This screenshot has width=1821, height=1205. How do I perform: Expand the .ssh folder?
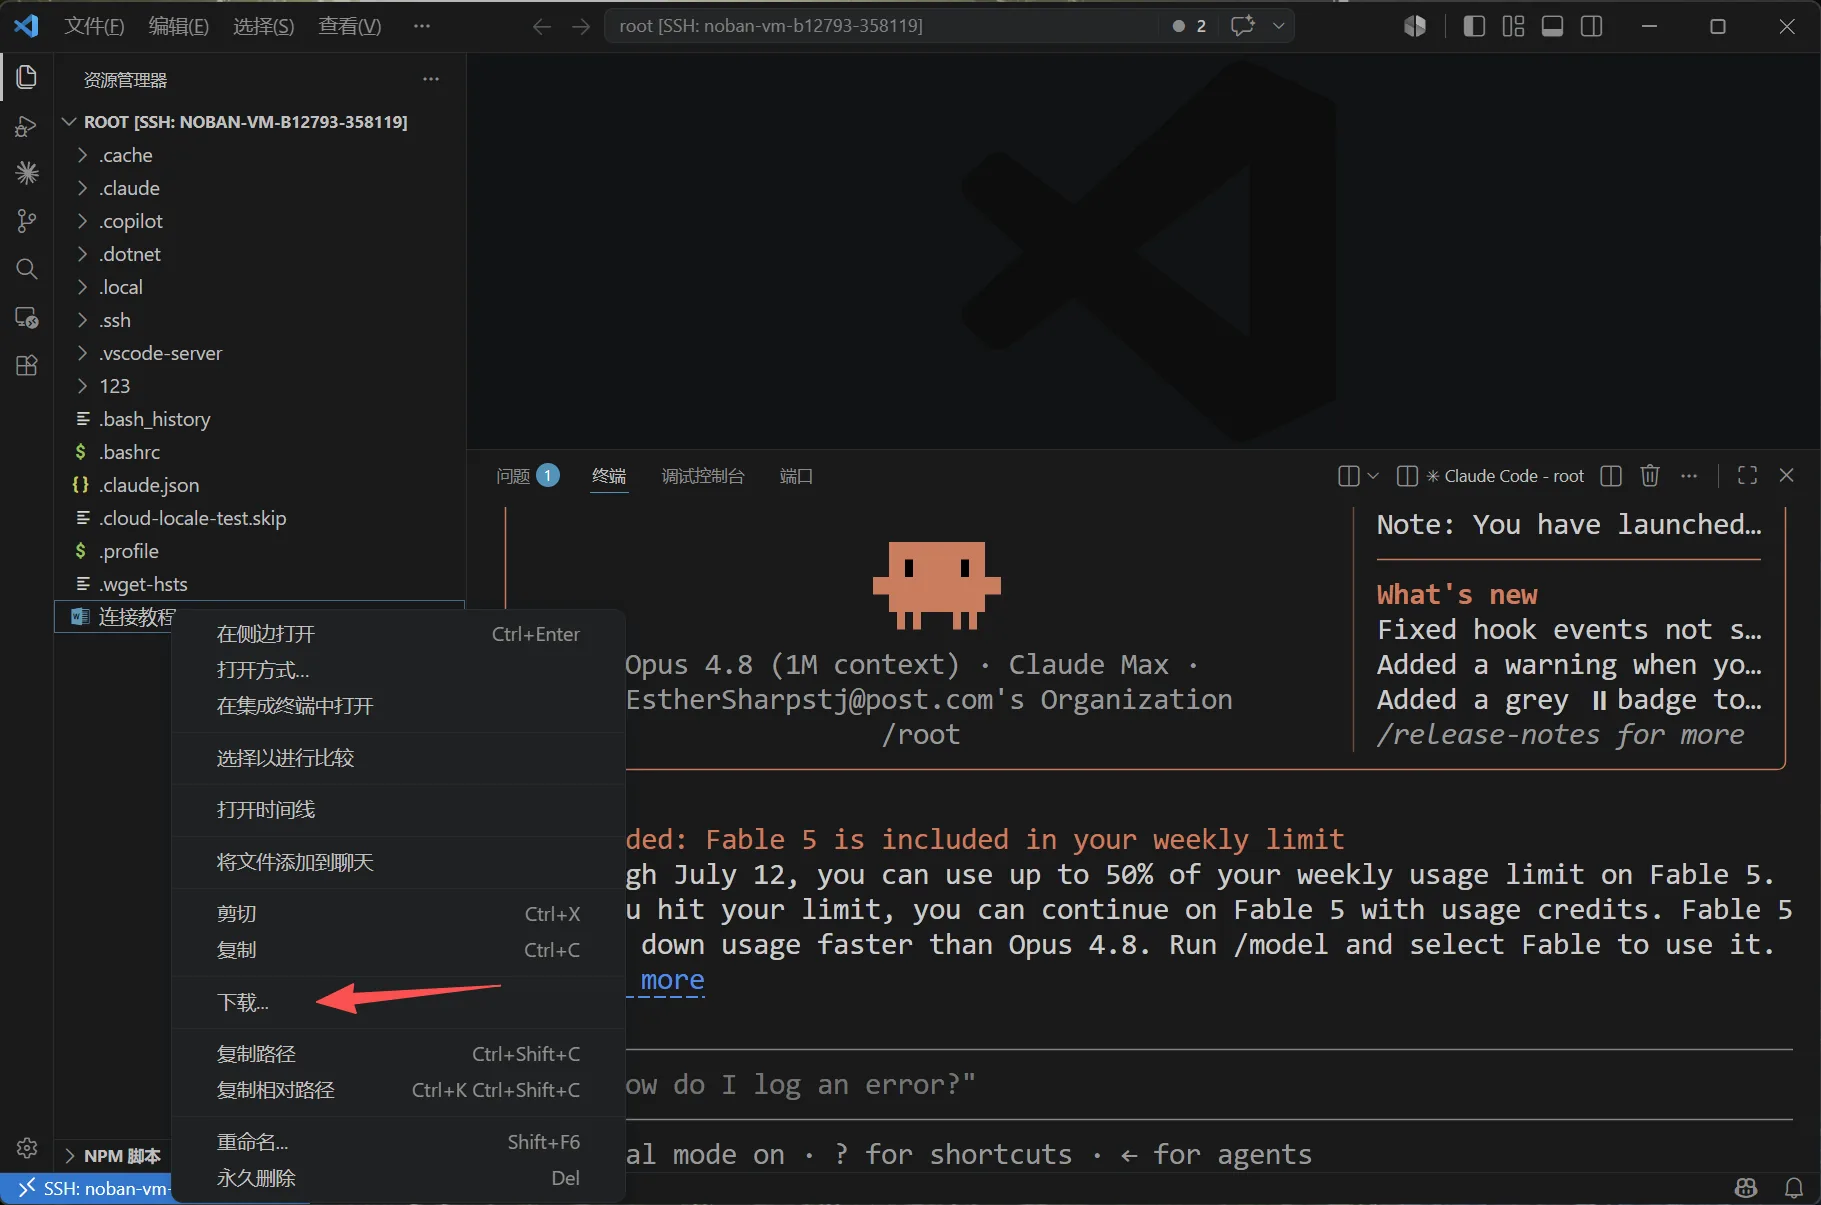coord(260,320)
